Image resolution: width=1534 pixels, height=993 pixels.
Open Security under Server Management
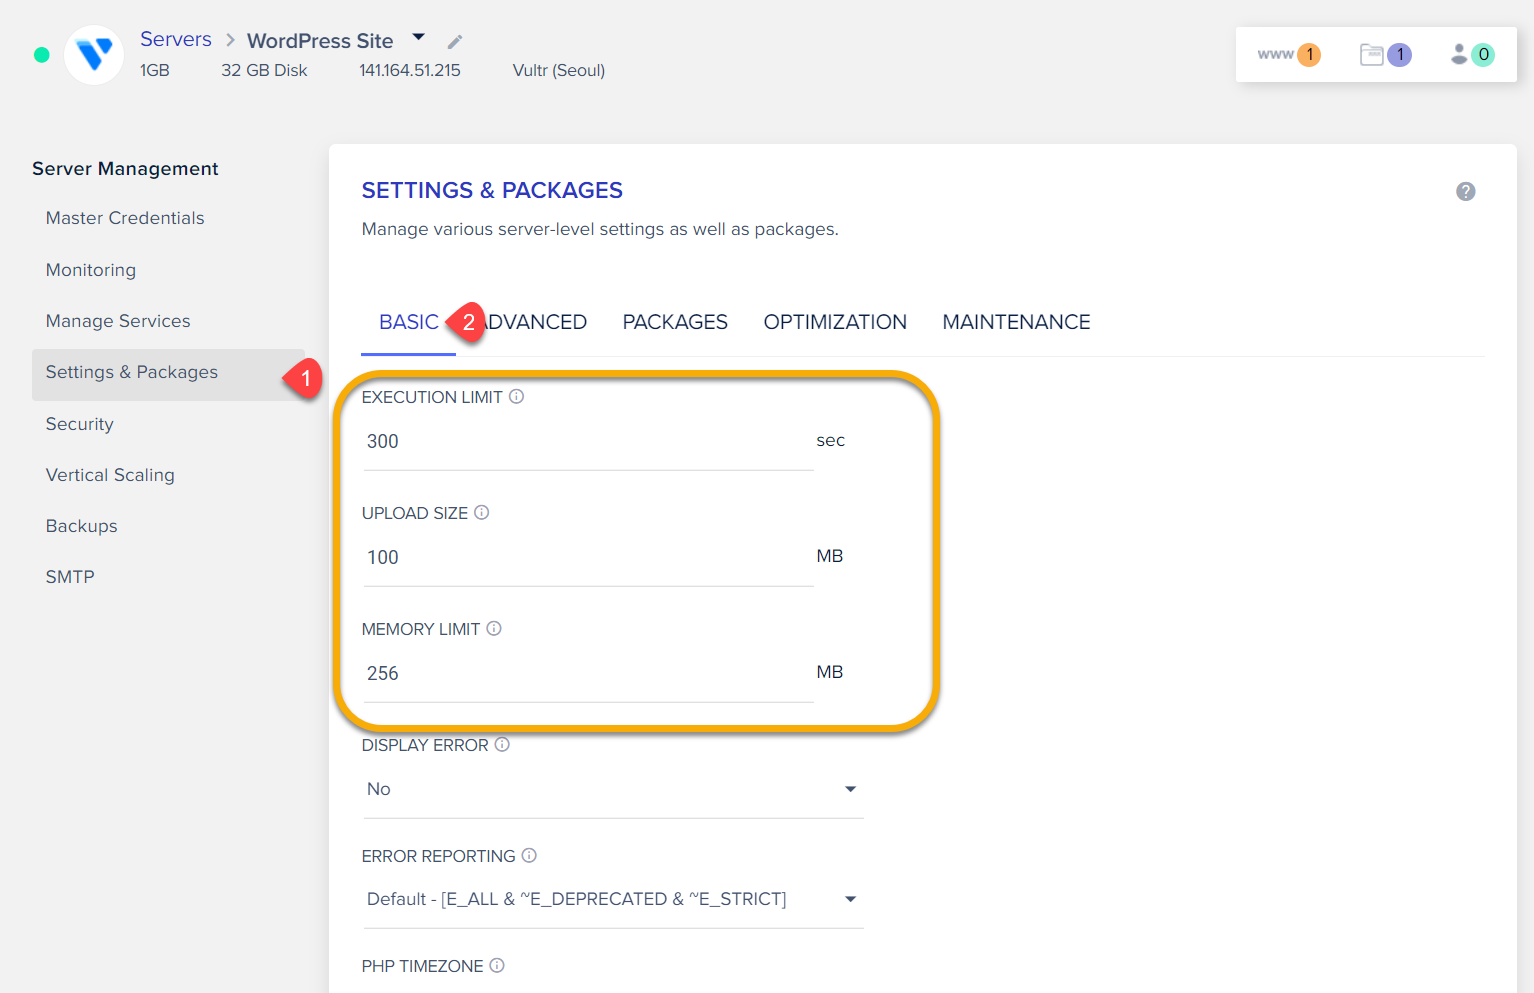79,423
